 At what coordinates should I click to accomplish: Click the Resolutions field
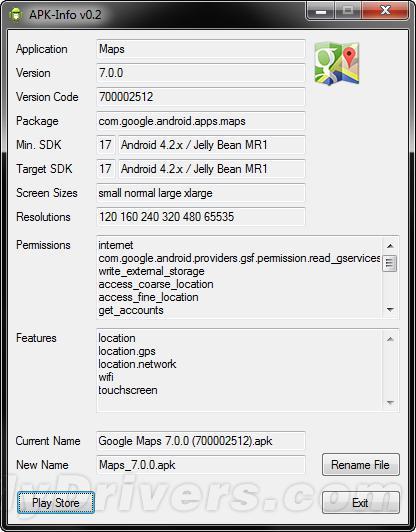[201, 216]
